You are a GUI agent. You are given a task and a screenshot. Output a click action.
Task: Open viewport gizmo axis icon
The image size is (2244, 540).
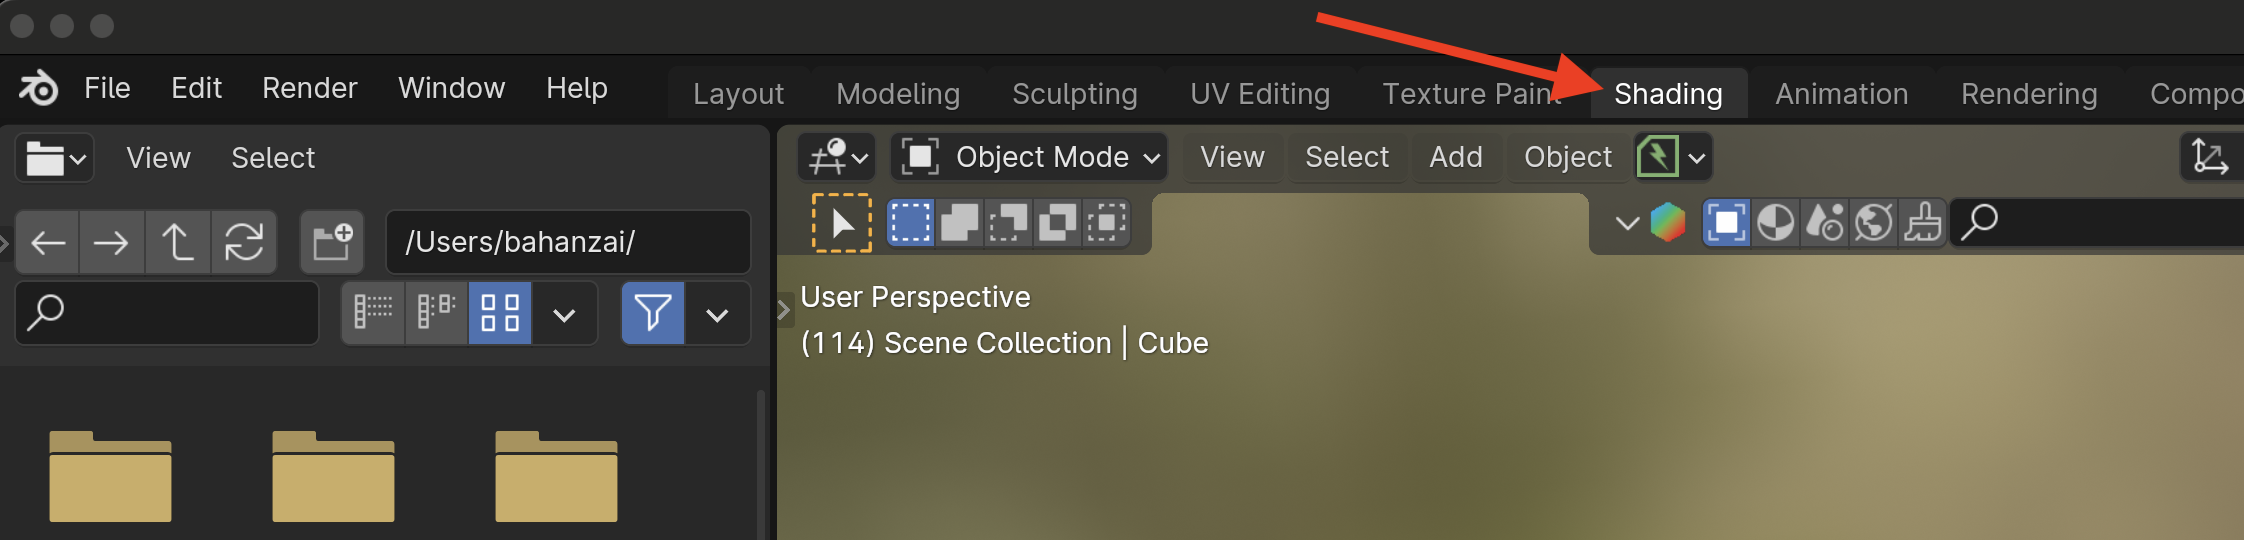coord(2210,157)
